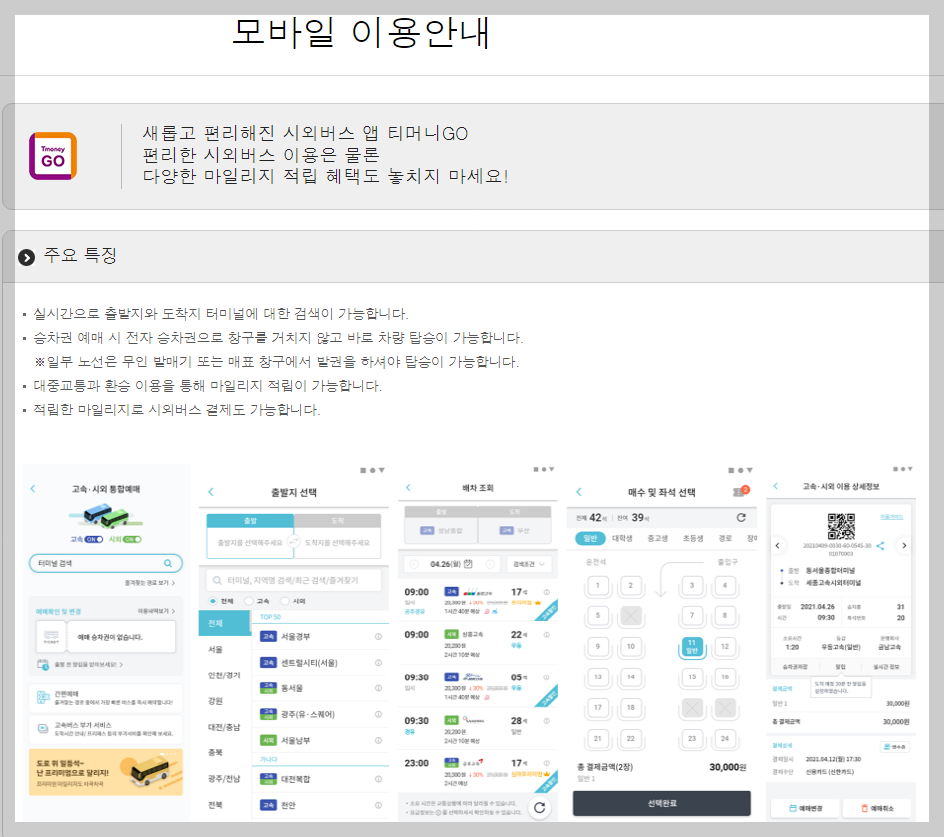Refresh seat availability next to 잔여 39석
This screenshot has width=944, height=837.
(741, 517)
